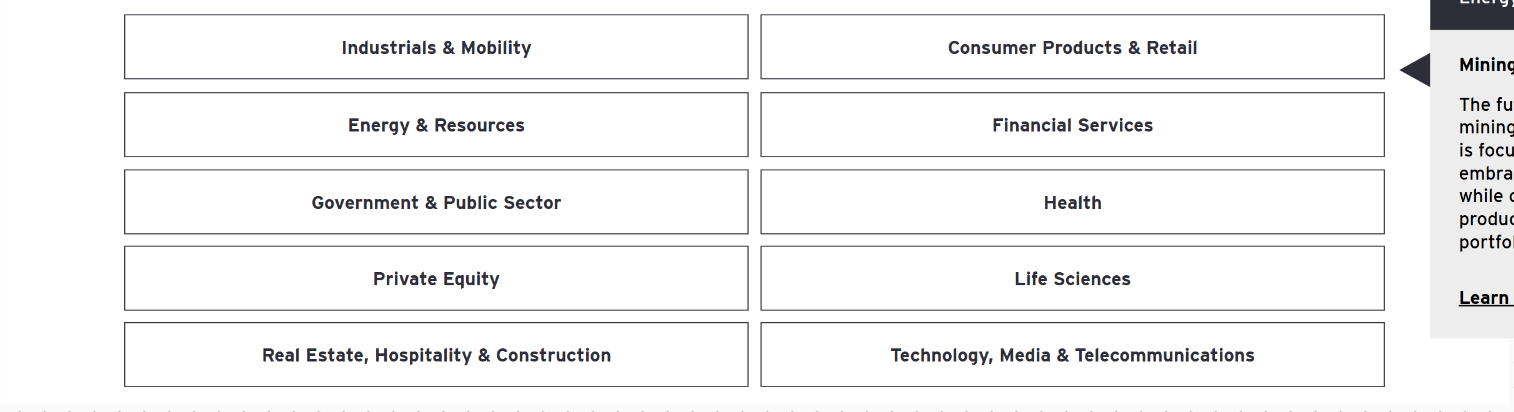The image size is (1514, 412).
Task: Open the Private Equity sector
Action: pos(436,279)
